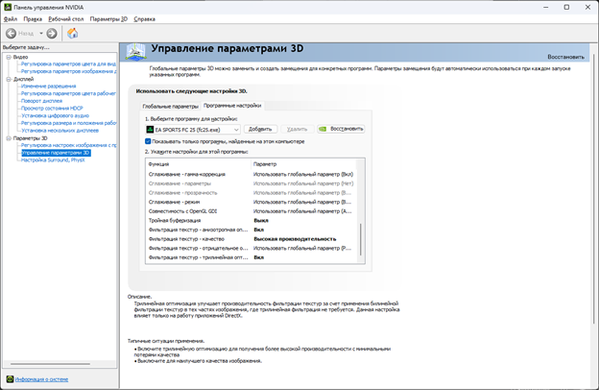Screen dimensions: 599x390
Task: Open Регулировка размера и положения рабочего стола
Action: click(x=69, y=123)
